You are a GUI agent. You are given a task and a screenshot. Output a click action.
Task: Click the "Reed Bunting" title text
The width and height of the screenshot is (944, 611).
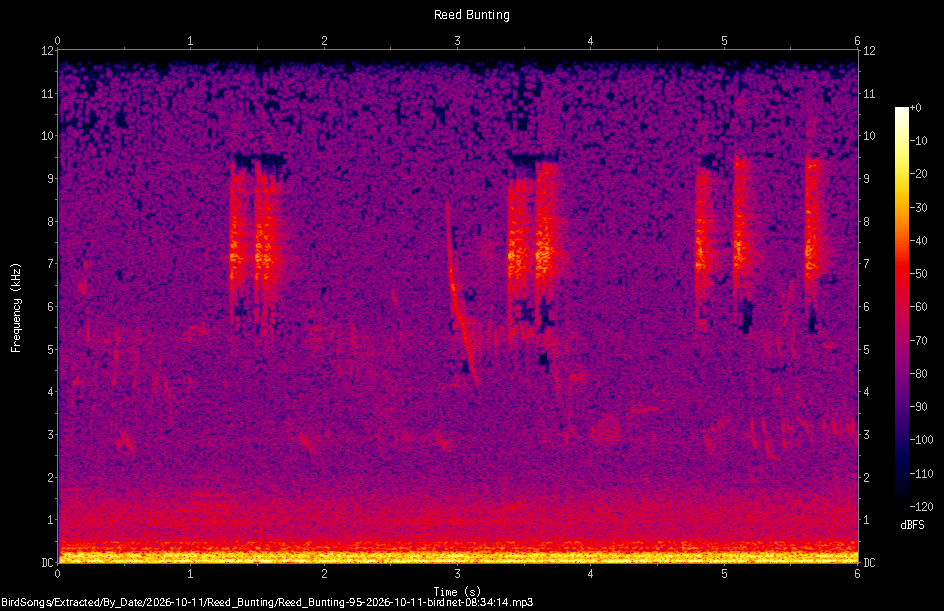click(x=471, y=15)
